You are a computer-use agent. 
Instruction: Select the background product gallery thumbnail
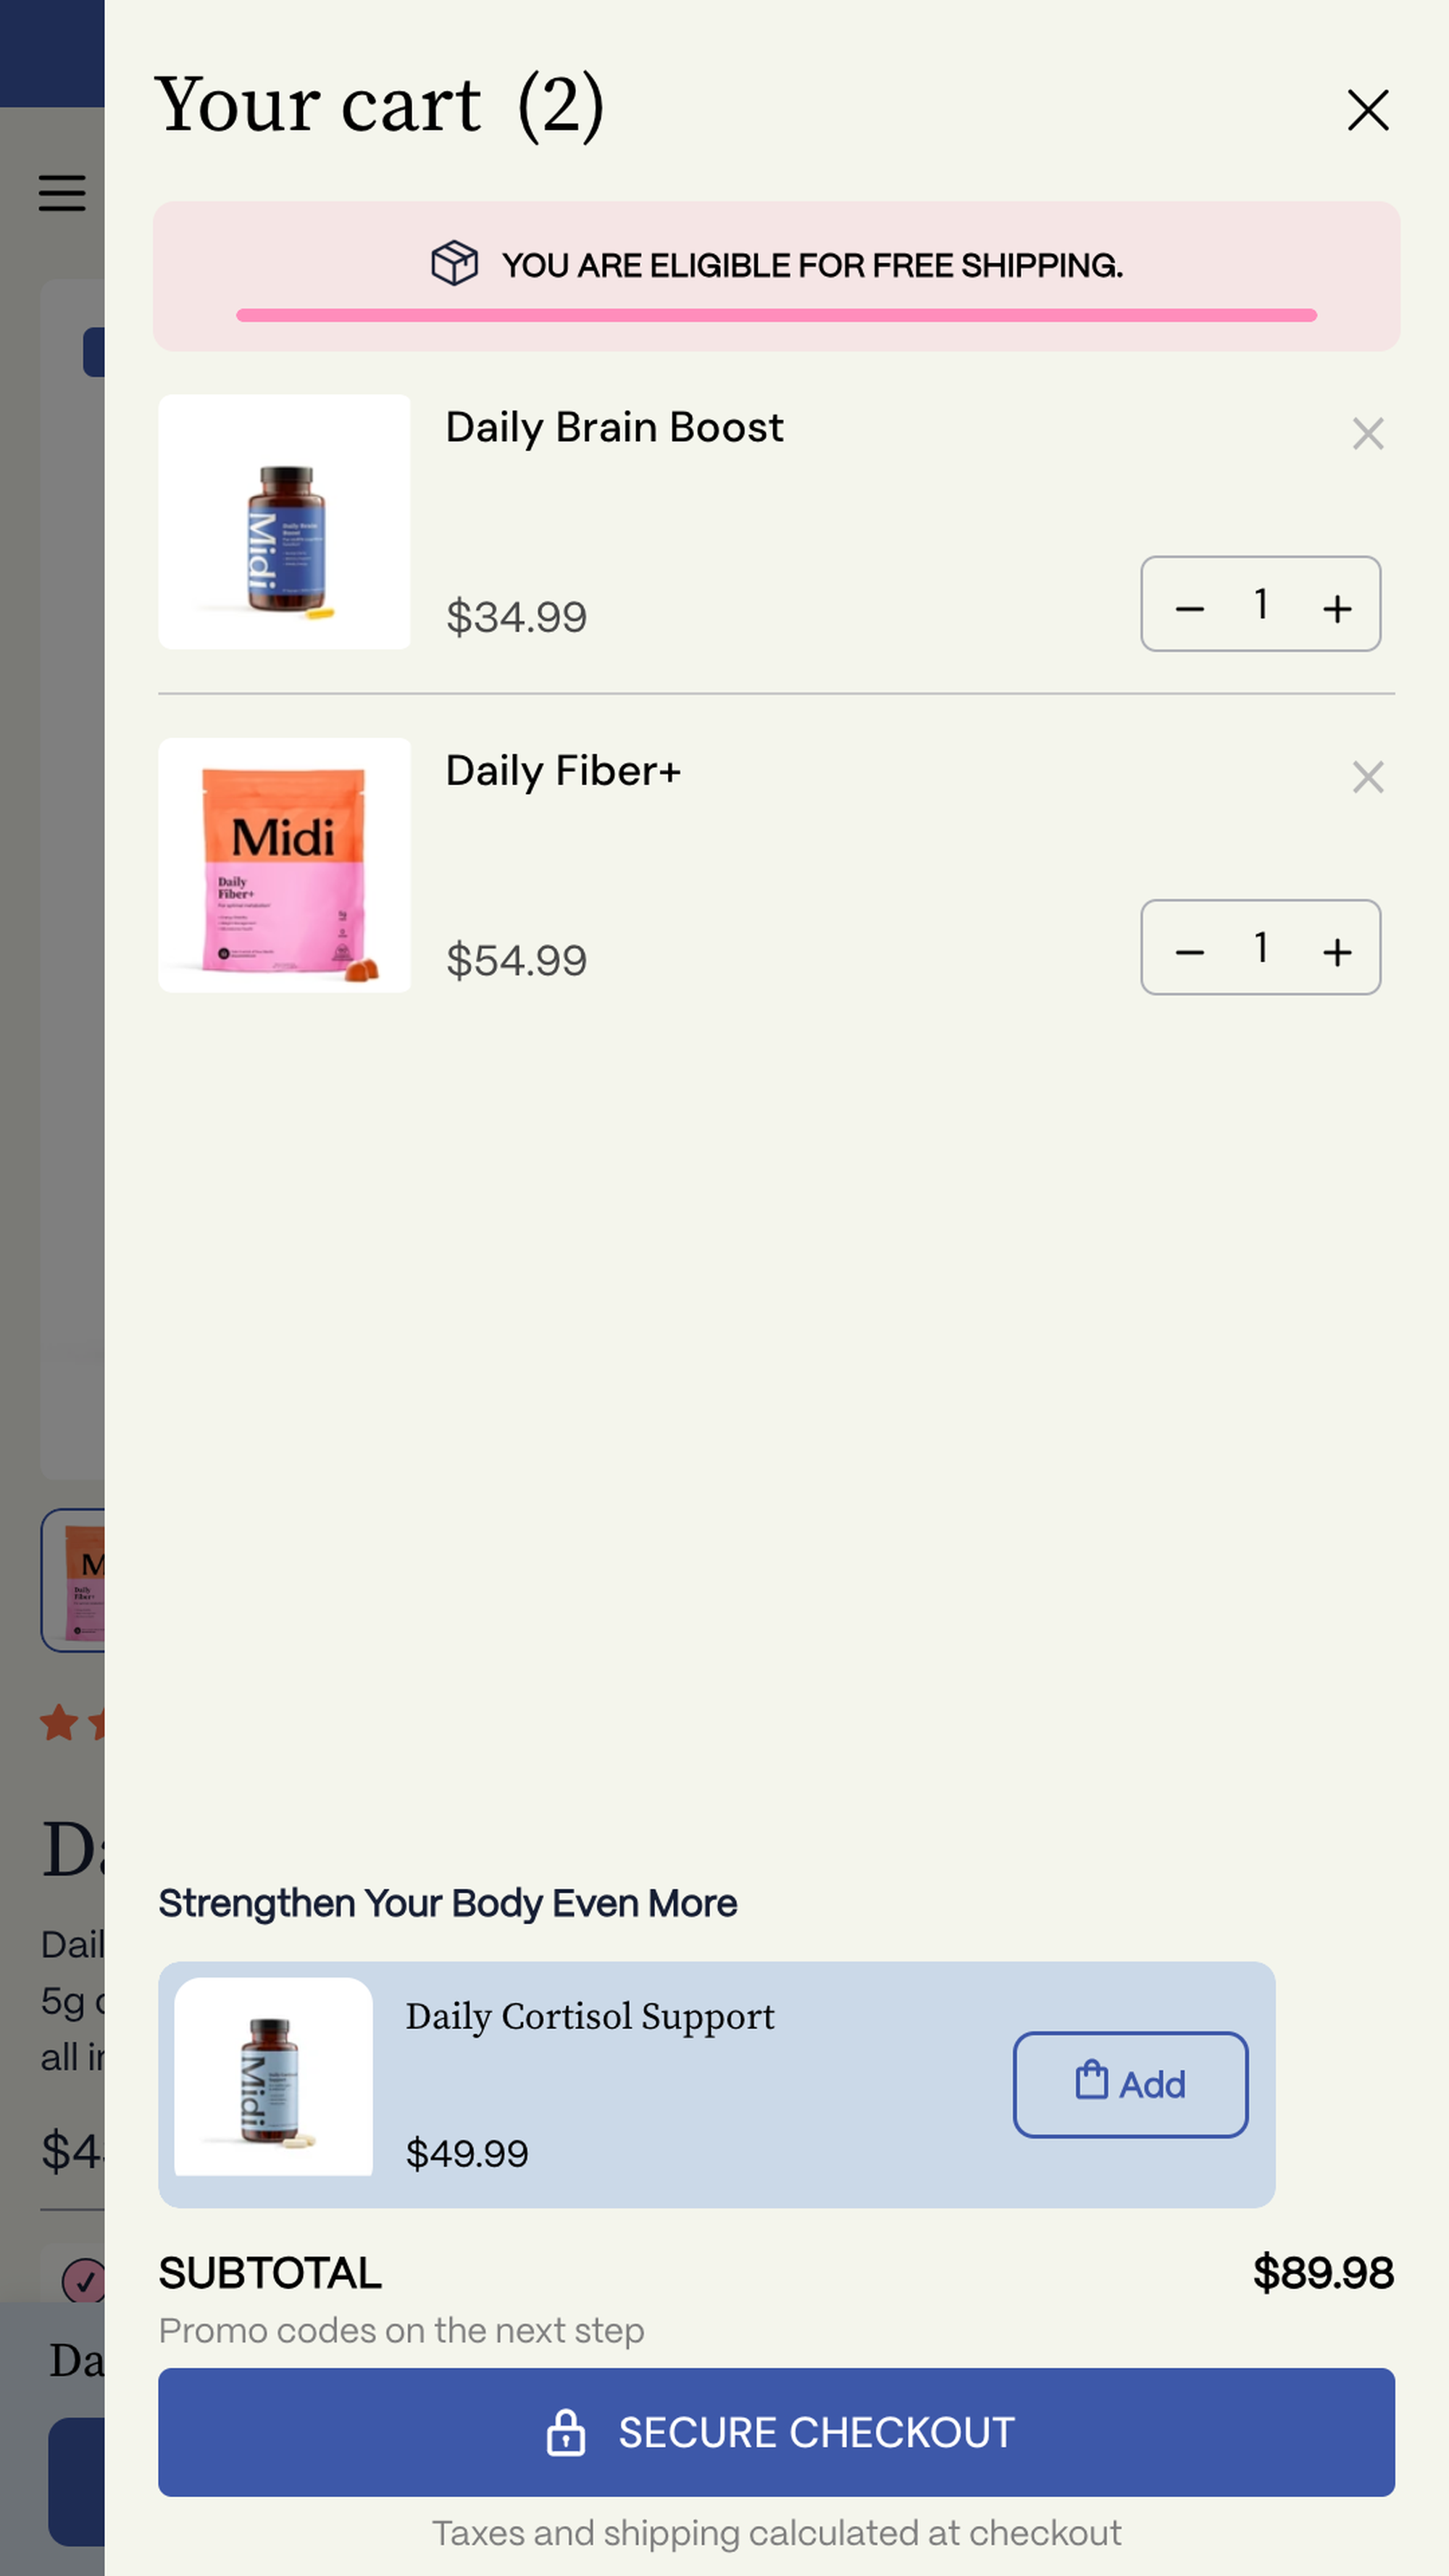point(73,1580)
